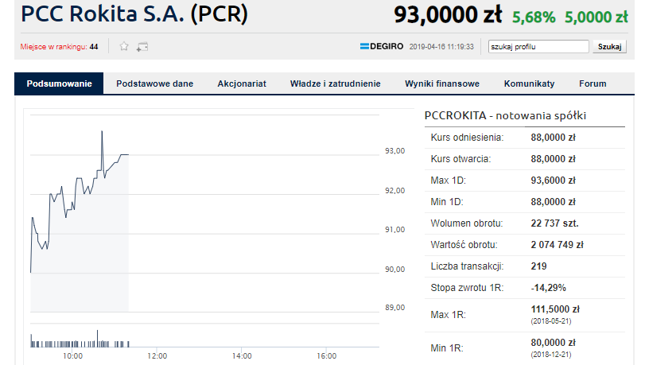Open the DEGIRO logo link
This screenshot has height=365, width=645.
[x=382, y=46]
